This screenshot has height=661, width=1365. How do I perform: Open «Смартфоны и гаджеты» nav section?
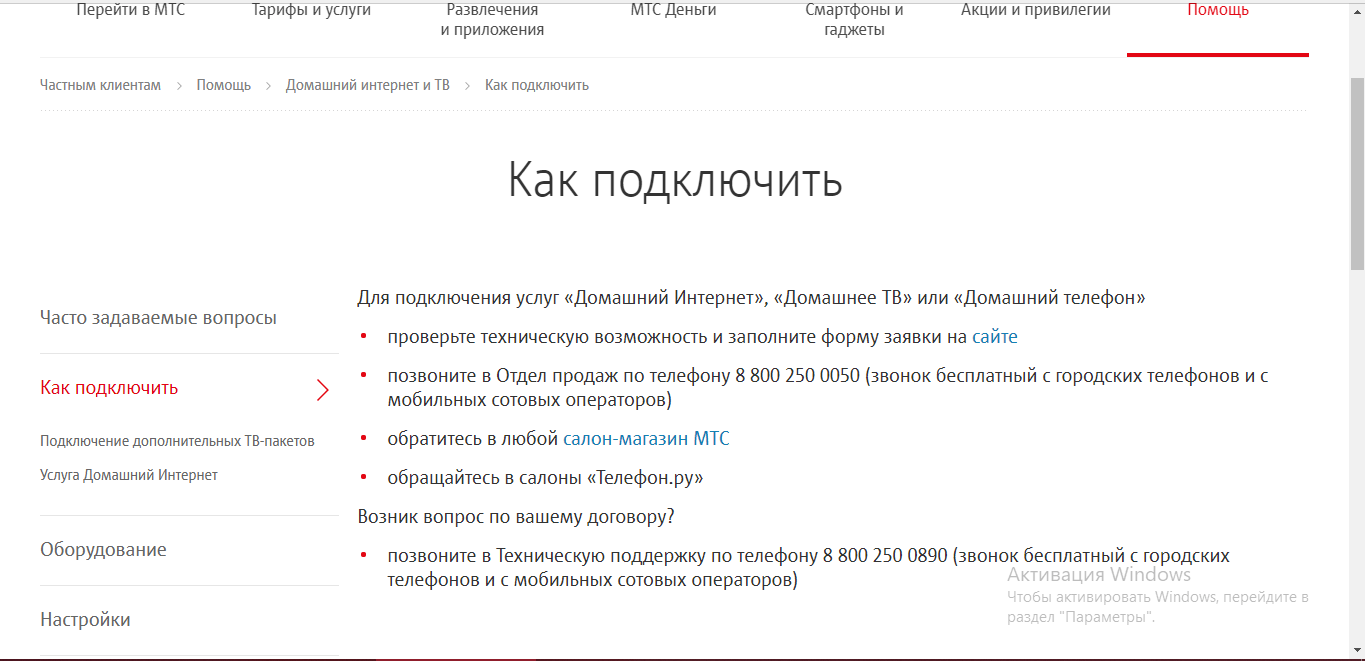[854, 20]
